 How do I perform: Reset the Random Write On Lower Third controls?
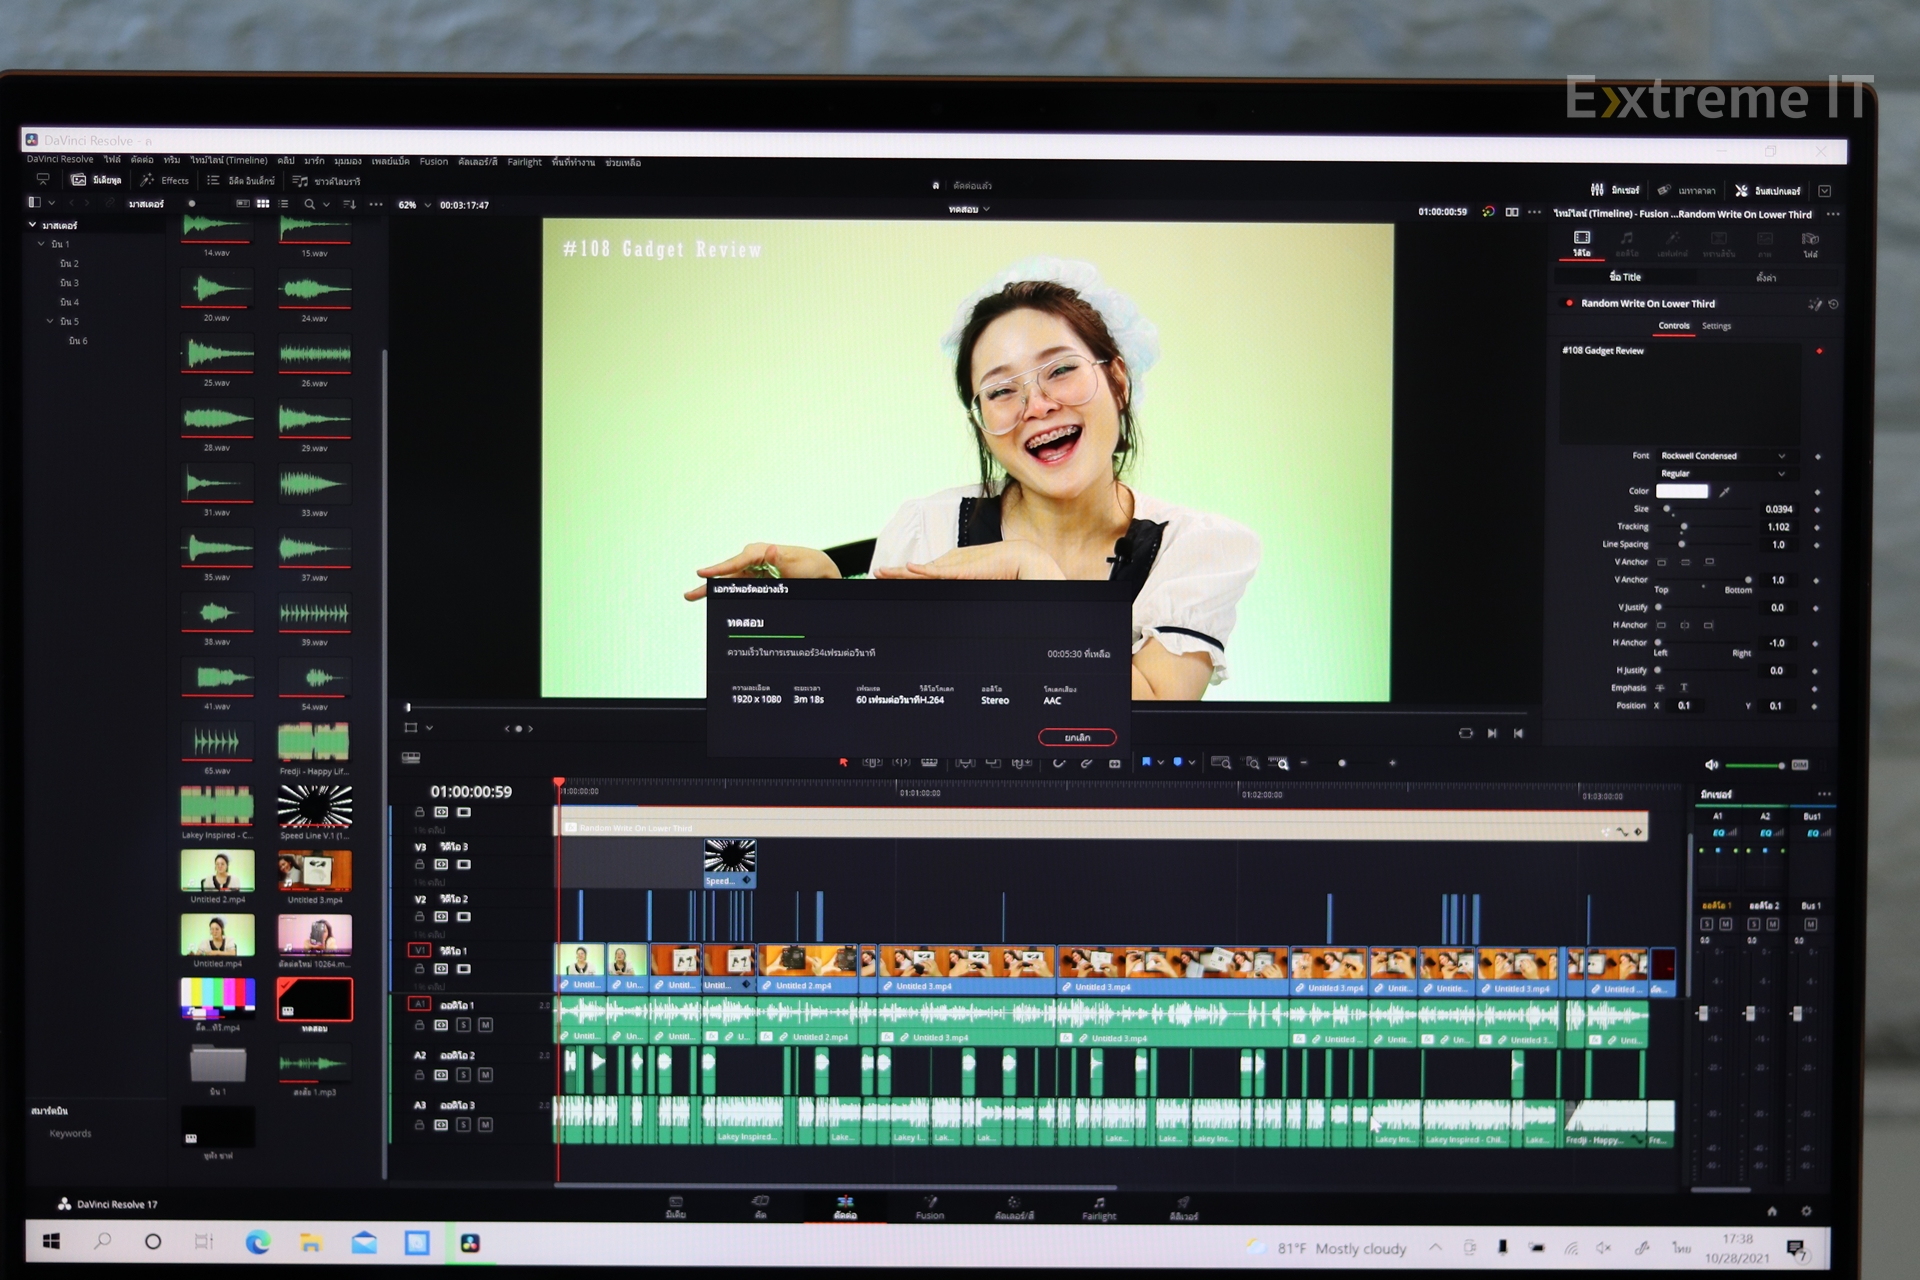(x=1833, y=304)
